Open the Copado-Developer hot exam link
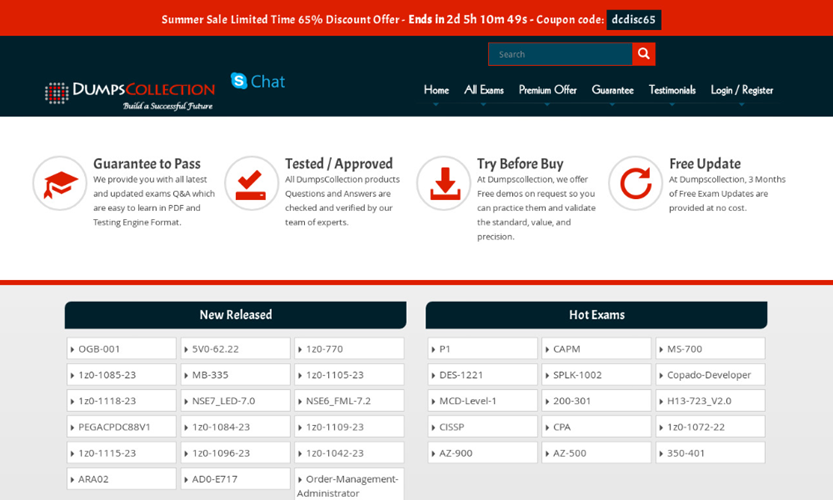The height and width of the screenshot is (500, 833). 710,375
